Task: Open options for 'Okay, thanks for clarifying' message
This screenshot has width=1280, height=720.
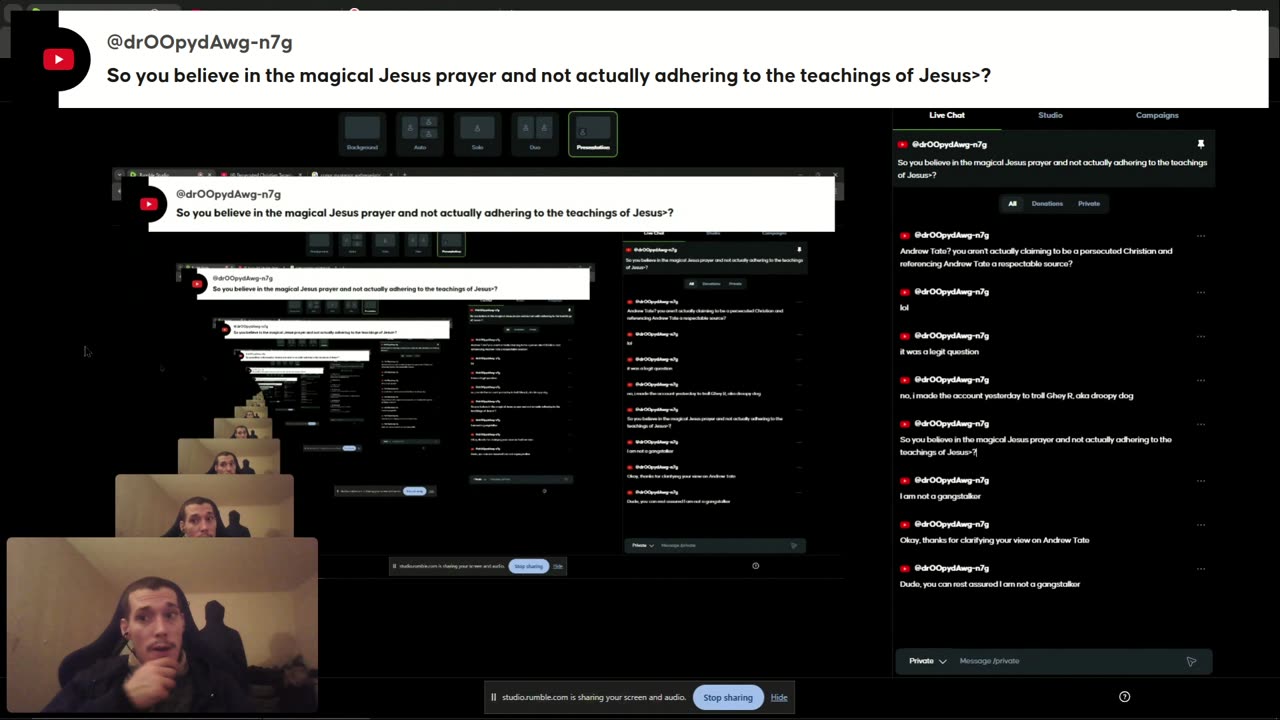Action: point(1201,524)
